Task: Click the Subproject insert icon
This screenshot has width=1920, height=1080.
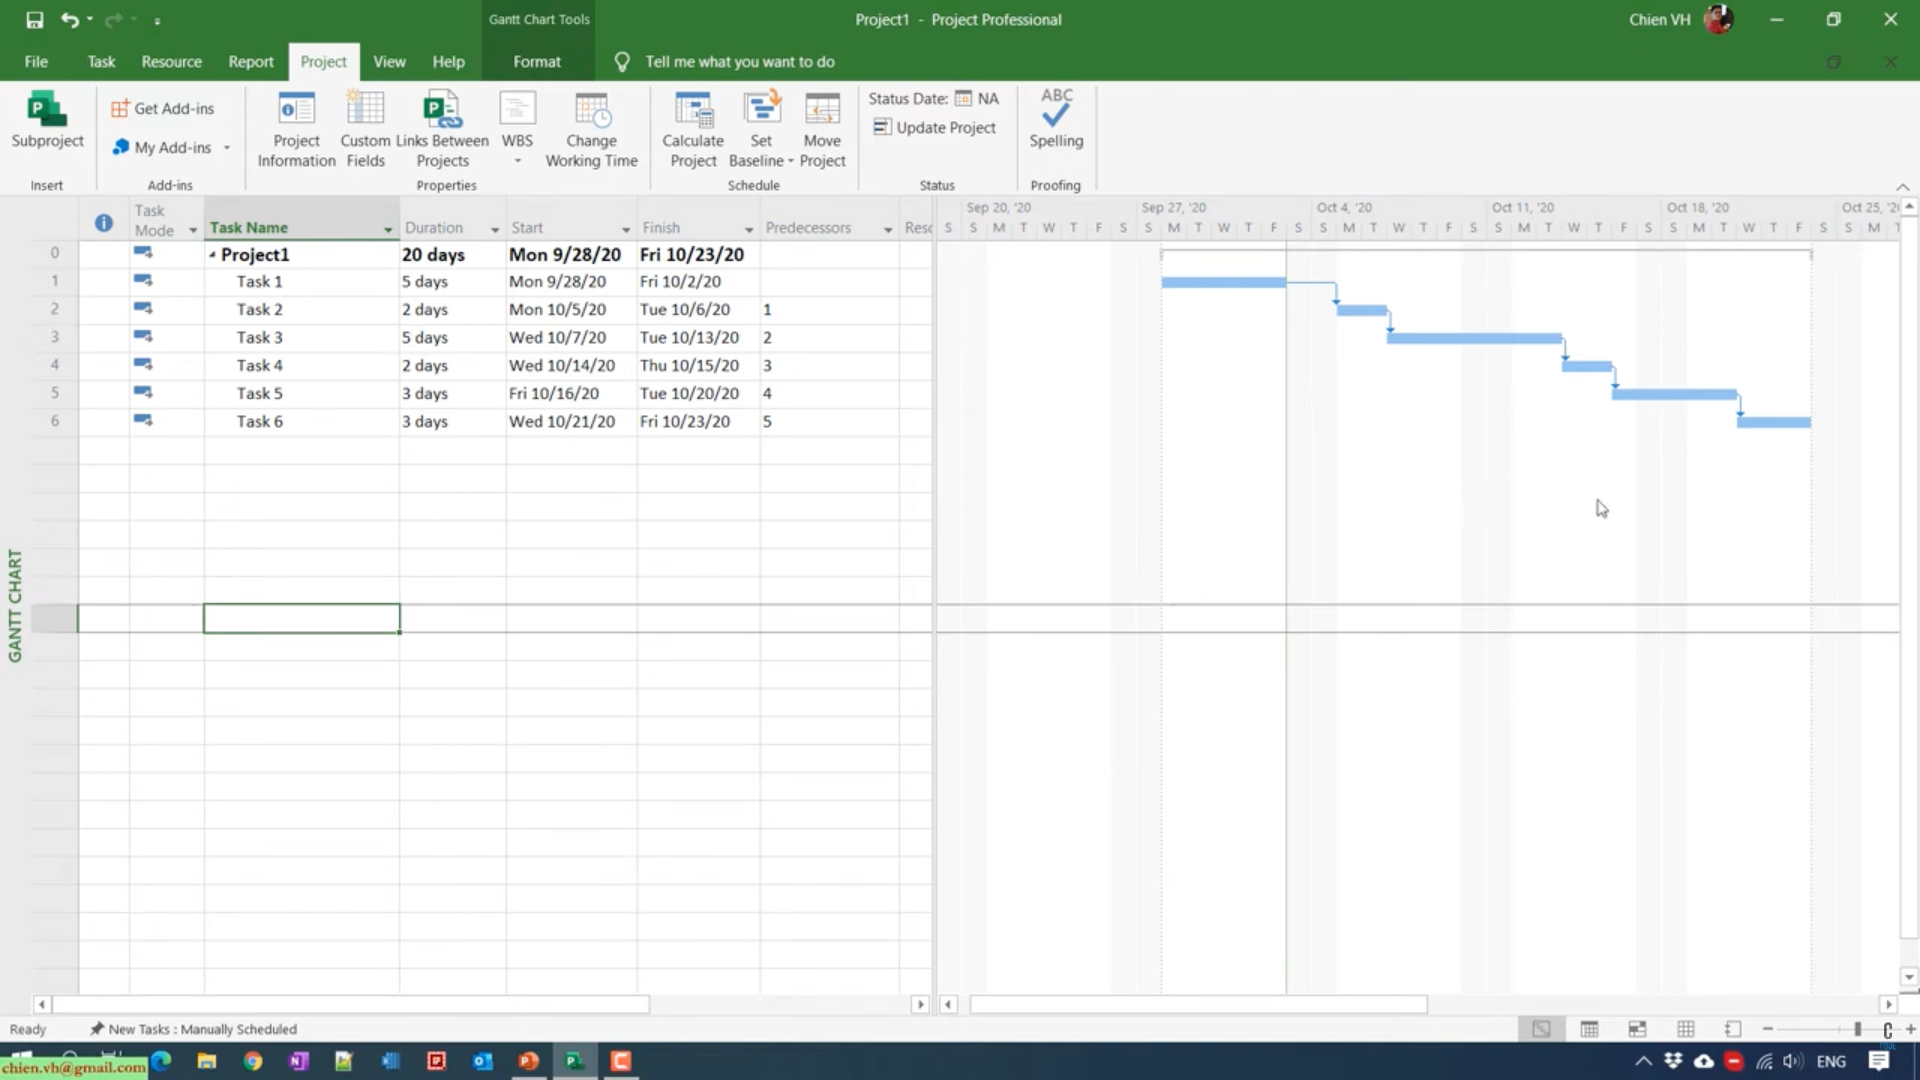Action: pyautogui.click(x=46, y=120)
